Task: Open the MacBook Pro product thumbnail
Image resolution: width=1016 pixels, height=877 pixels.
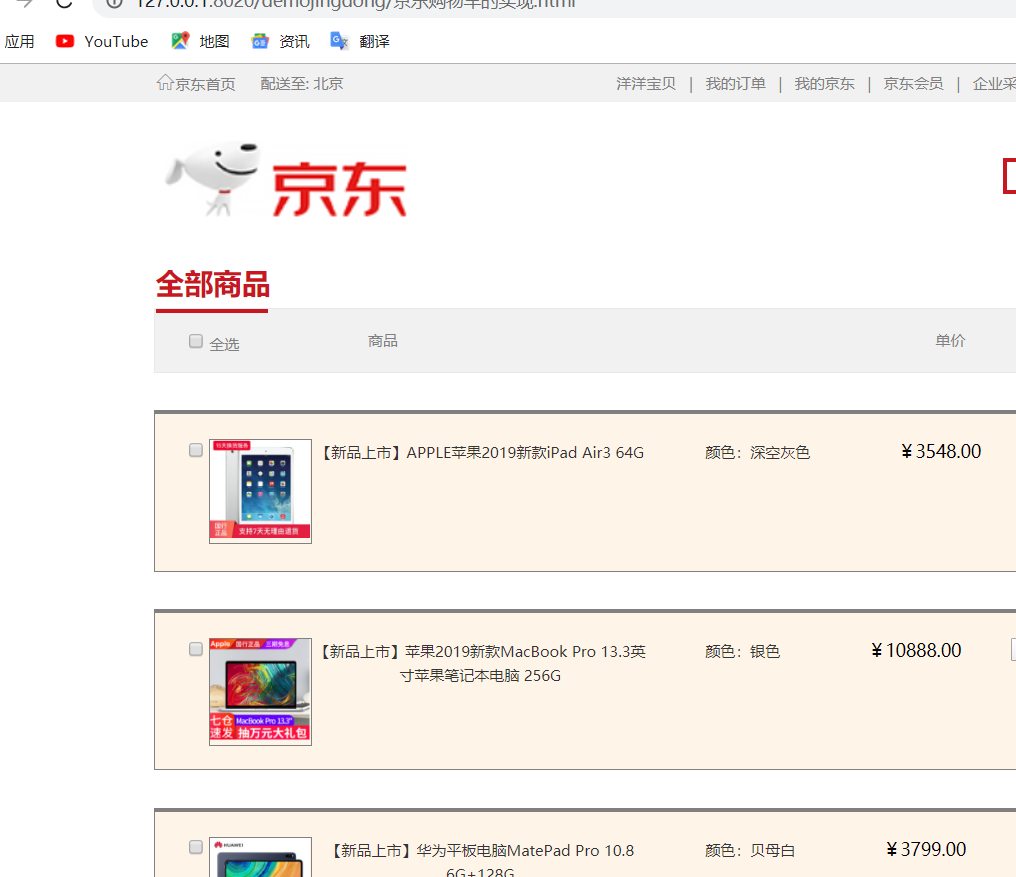Action: [x=260, y=692]
